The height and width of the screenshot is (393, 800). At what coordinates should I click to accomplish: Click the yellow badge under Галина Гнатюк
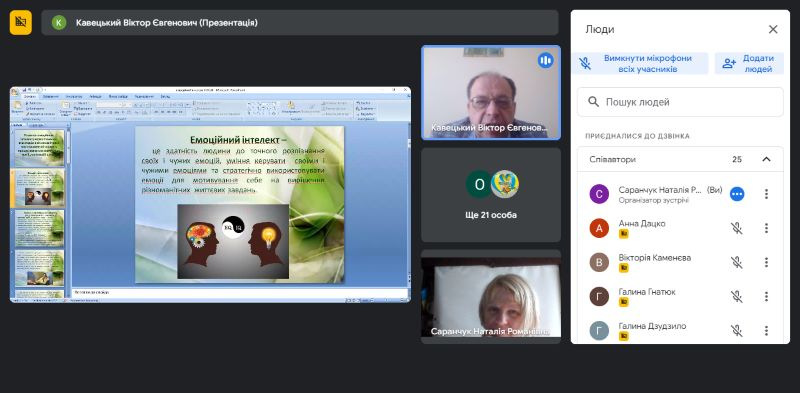[623, 302]
